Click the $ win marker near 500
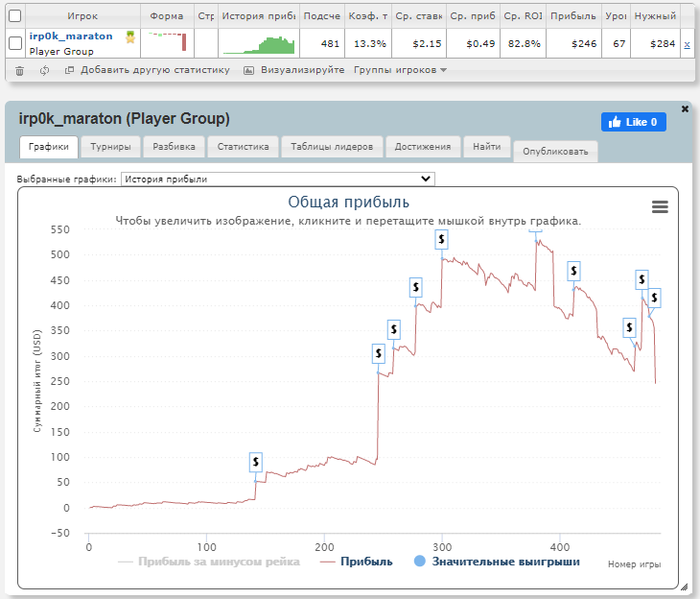This screenshot has width=700, height=599. point(442,239)
